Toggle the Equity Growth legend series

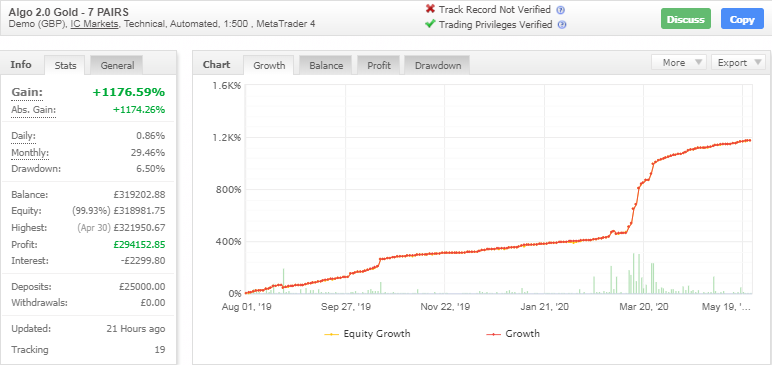click(x=367, y=334)
